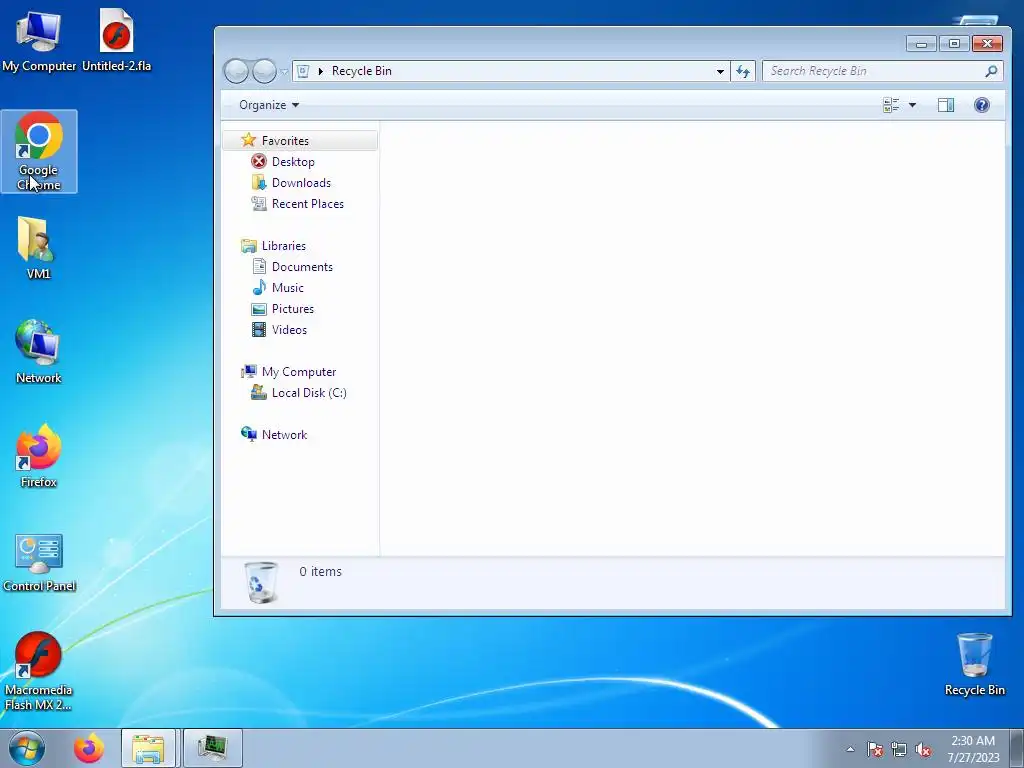Click the My Computer desktop icon
This screenshot has height=768, width=1024.
coord(39,40)
